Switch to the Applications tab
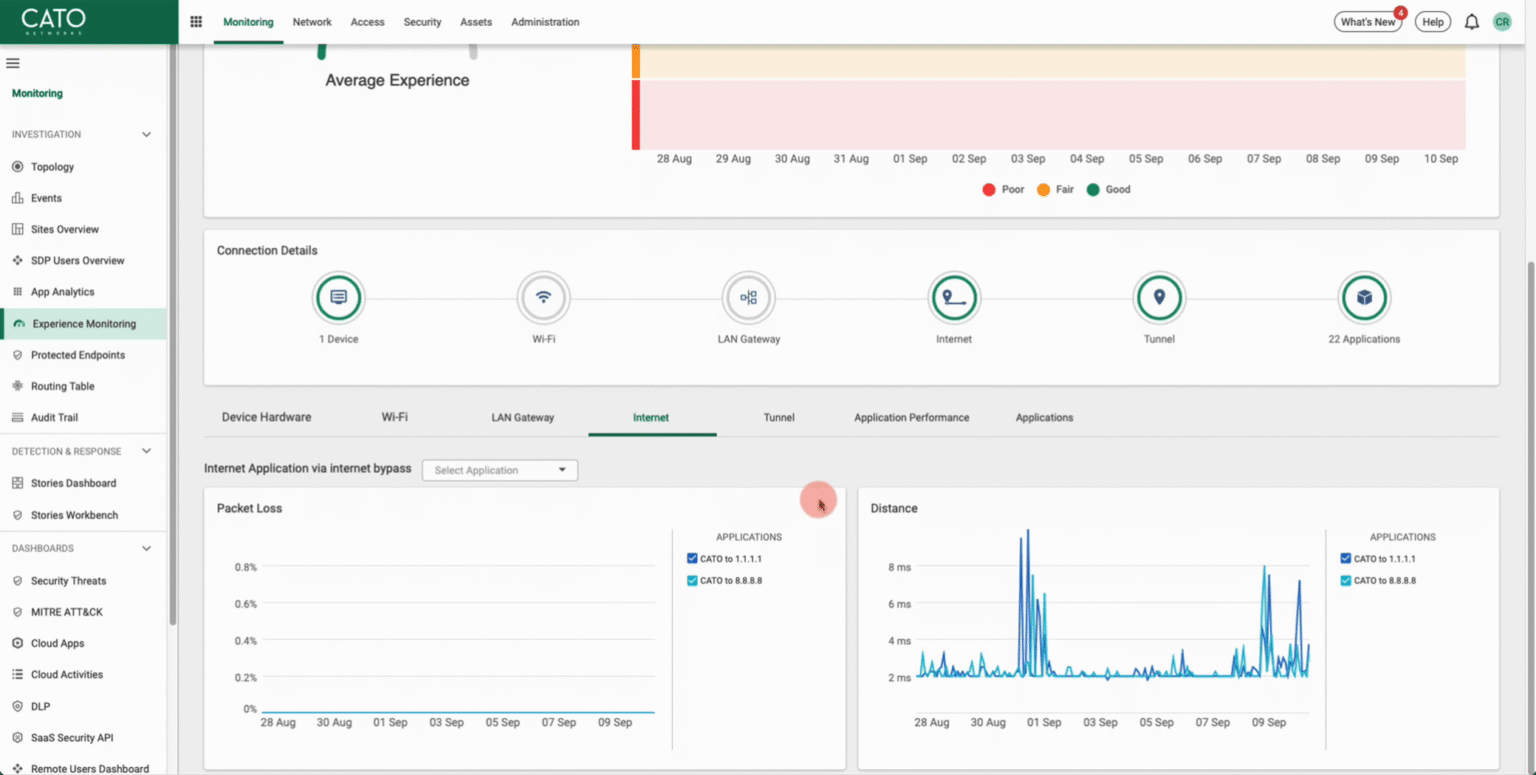The image size is (1536, 775). 1044,417
